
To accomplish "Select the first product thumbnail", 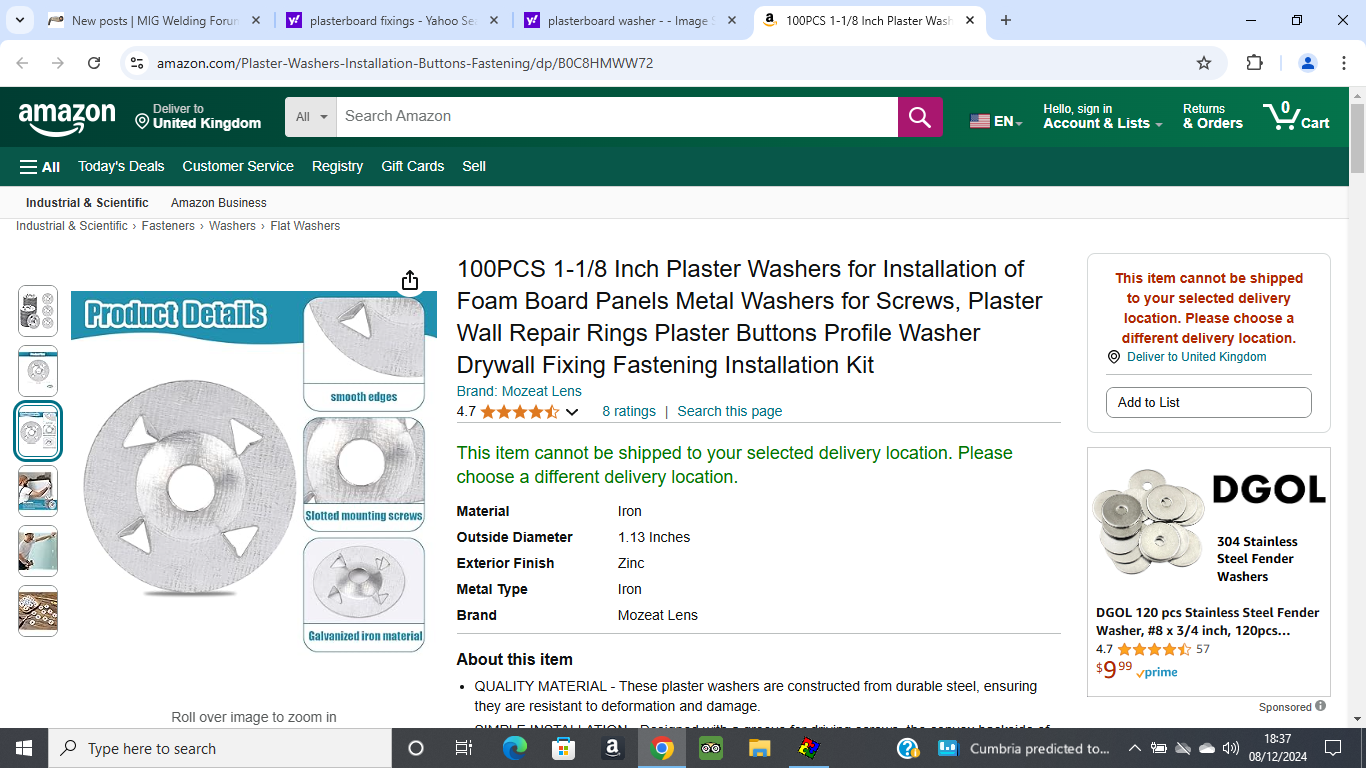I will [x=38, y=310].
